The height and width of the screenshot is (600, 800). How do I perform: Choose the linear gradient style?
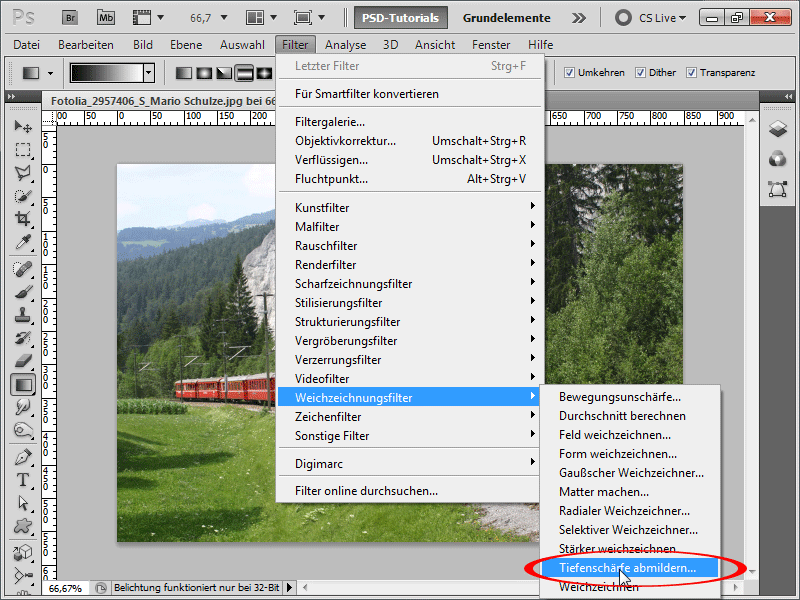pos(184,73)
